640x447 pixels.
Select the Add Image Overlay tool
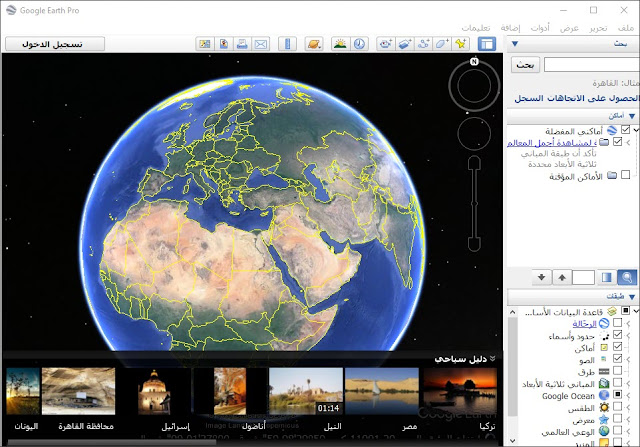404,44
